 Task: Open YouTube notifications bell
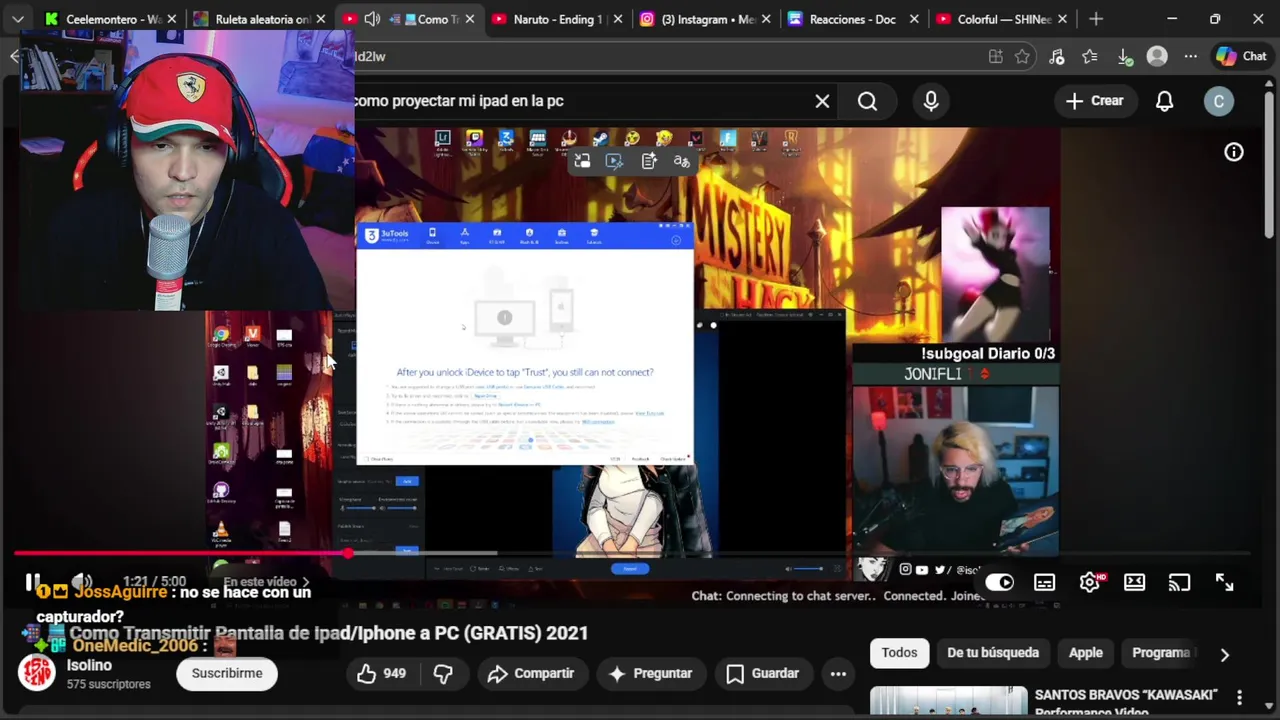[1164, 101]
